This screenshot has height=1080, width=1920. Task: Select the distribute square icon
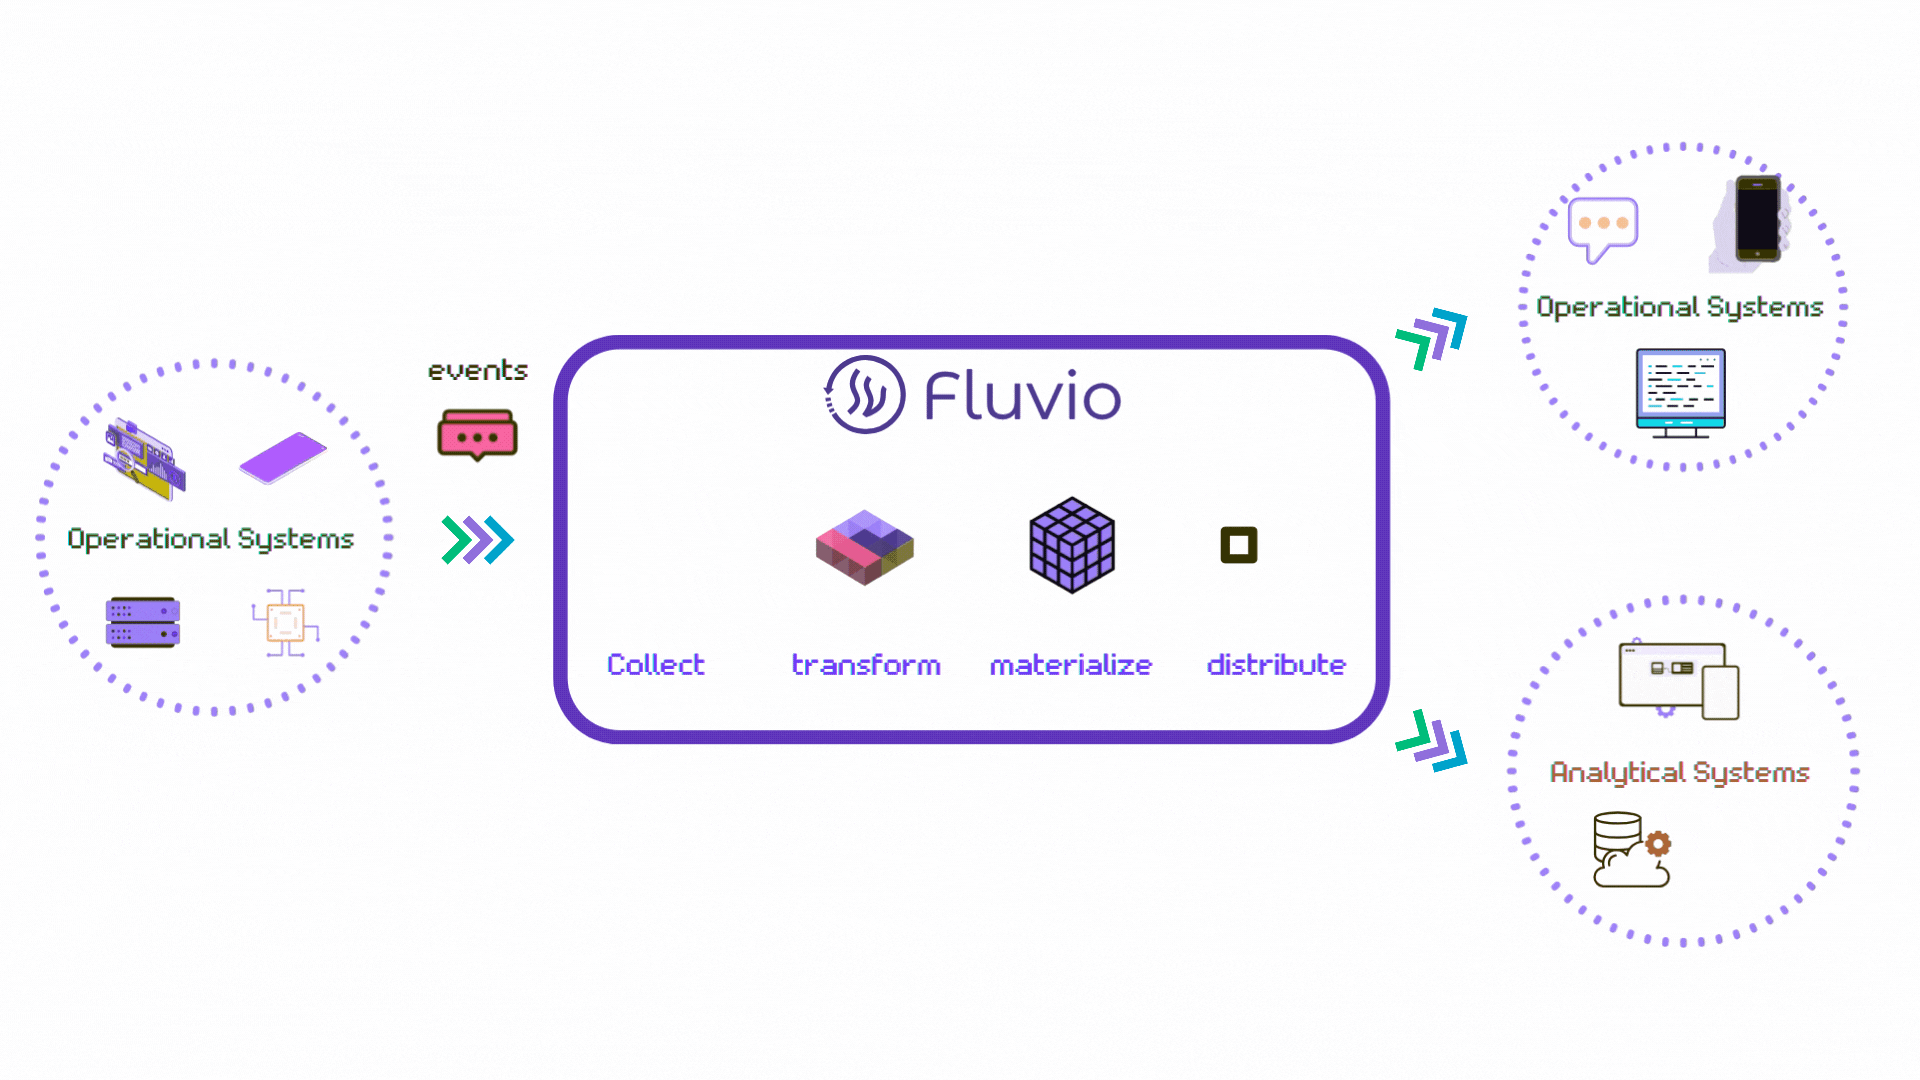pyautogui.click(x=1236, y=545)
